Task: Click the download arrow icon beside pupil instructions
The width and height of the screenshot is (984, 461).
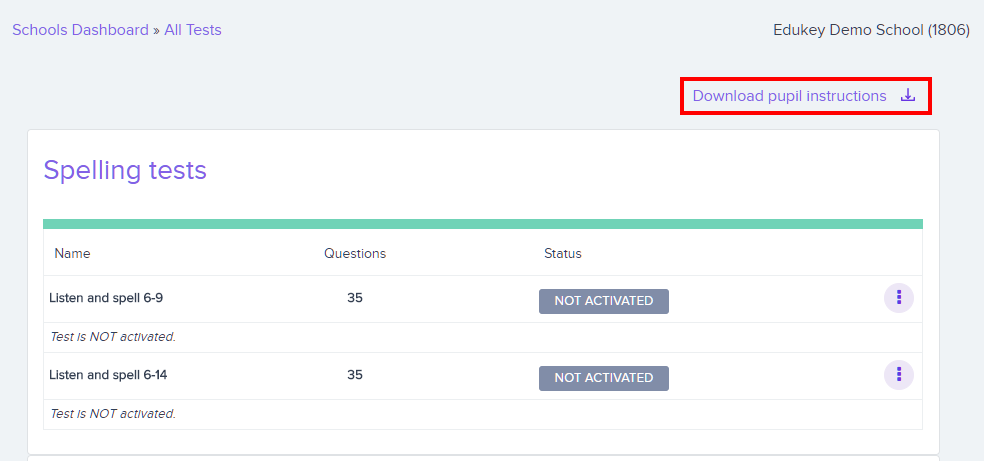Action: 908,95
